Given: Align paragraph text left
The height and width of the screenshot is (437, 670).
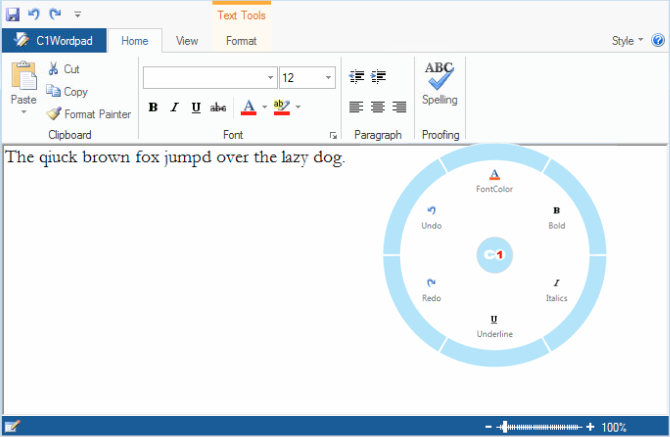Looking at the screenshot, I should 356,107.
